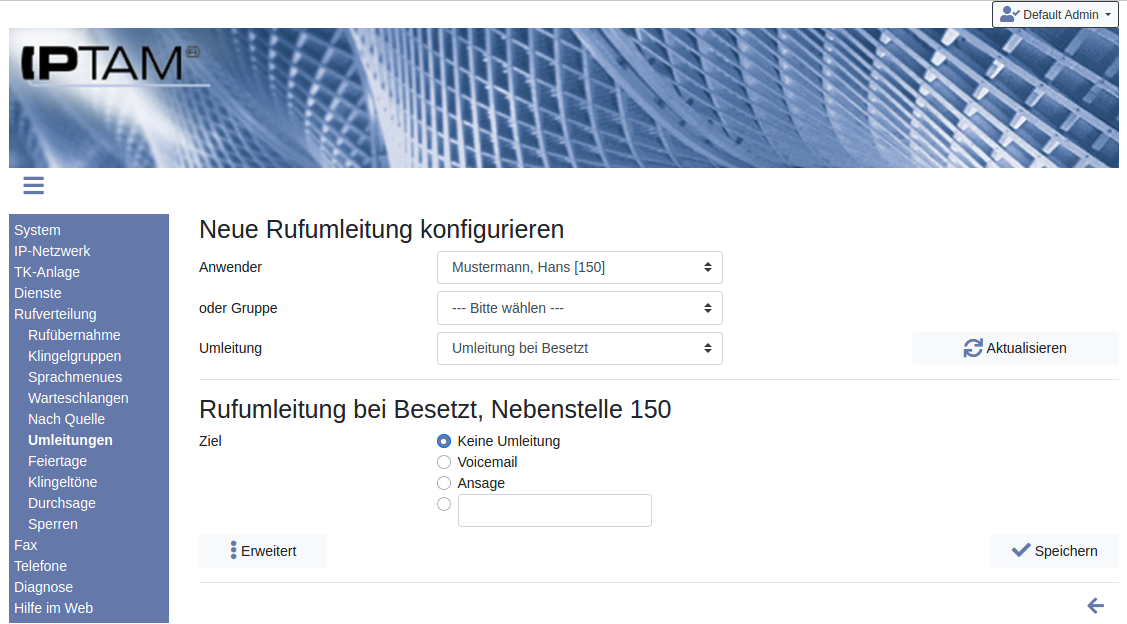
Task: Open the Anwender dropdown
Action: point(579,267)
